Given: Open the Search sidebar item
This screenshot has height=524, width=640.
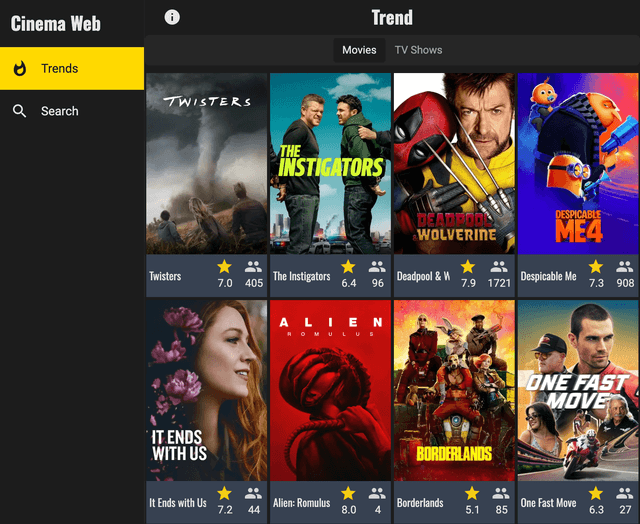Looking at the screenshot, I should (x=72, y=111).
